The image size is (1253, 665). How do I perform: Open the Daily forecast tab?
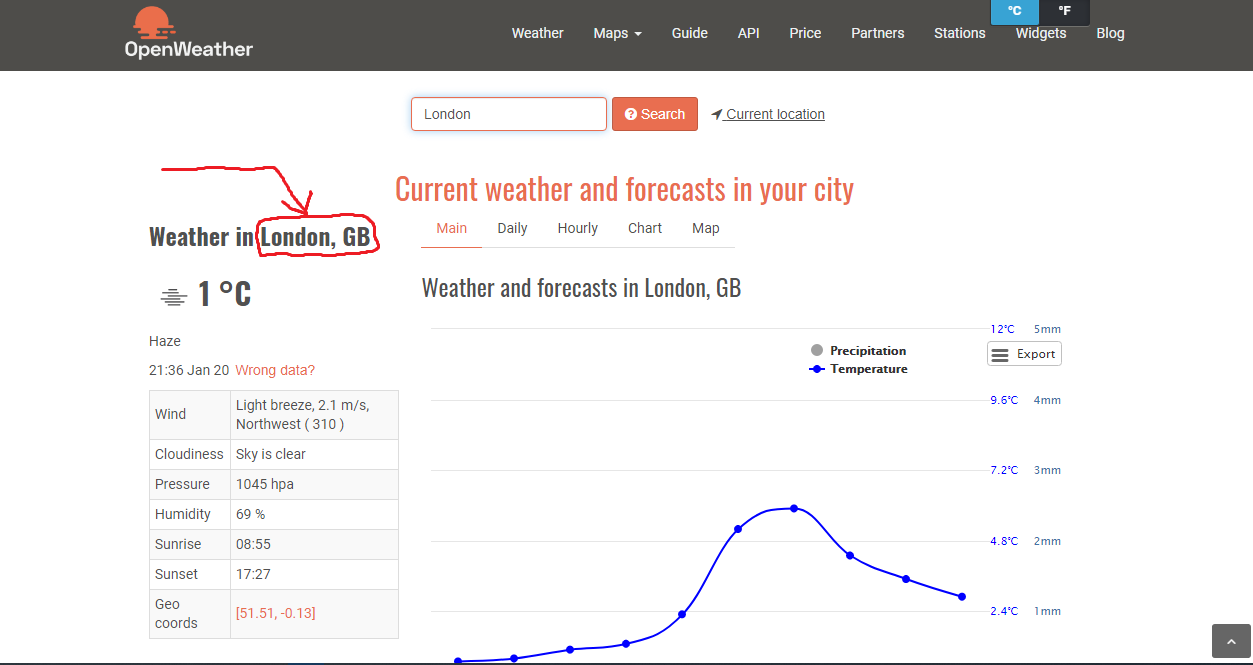[512, 228]
